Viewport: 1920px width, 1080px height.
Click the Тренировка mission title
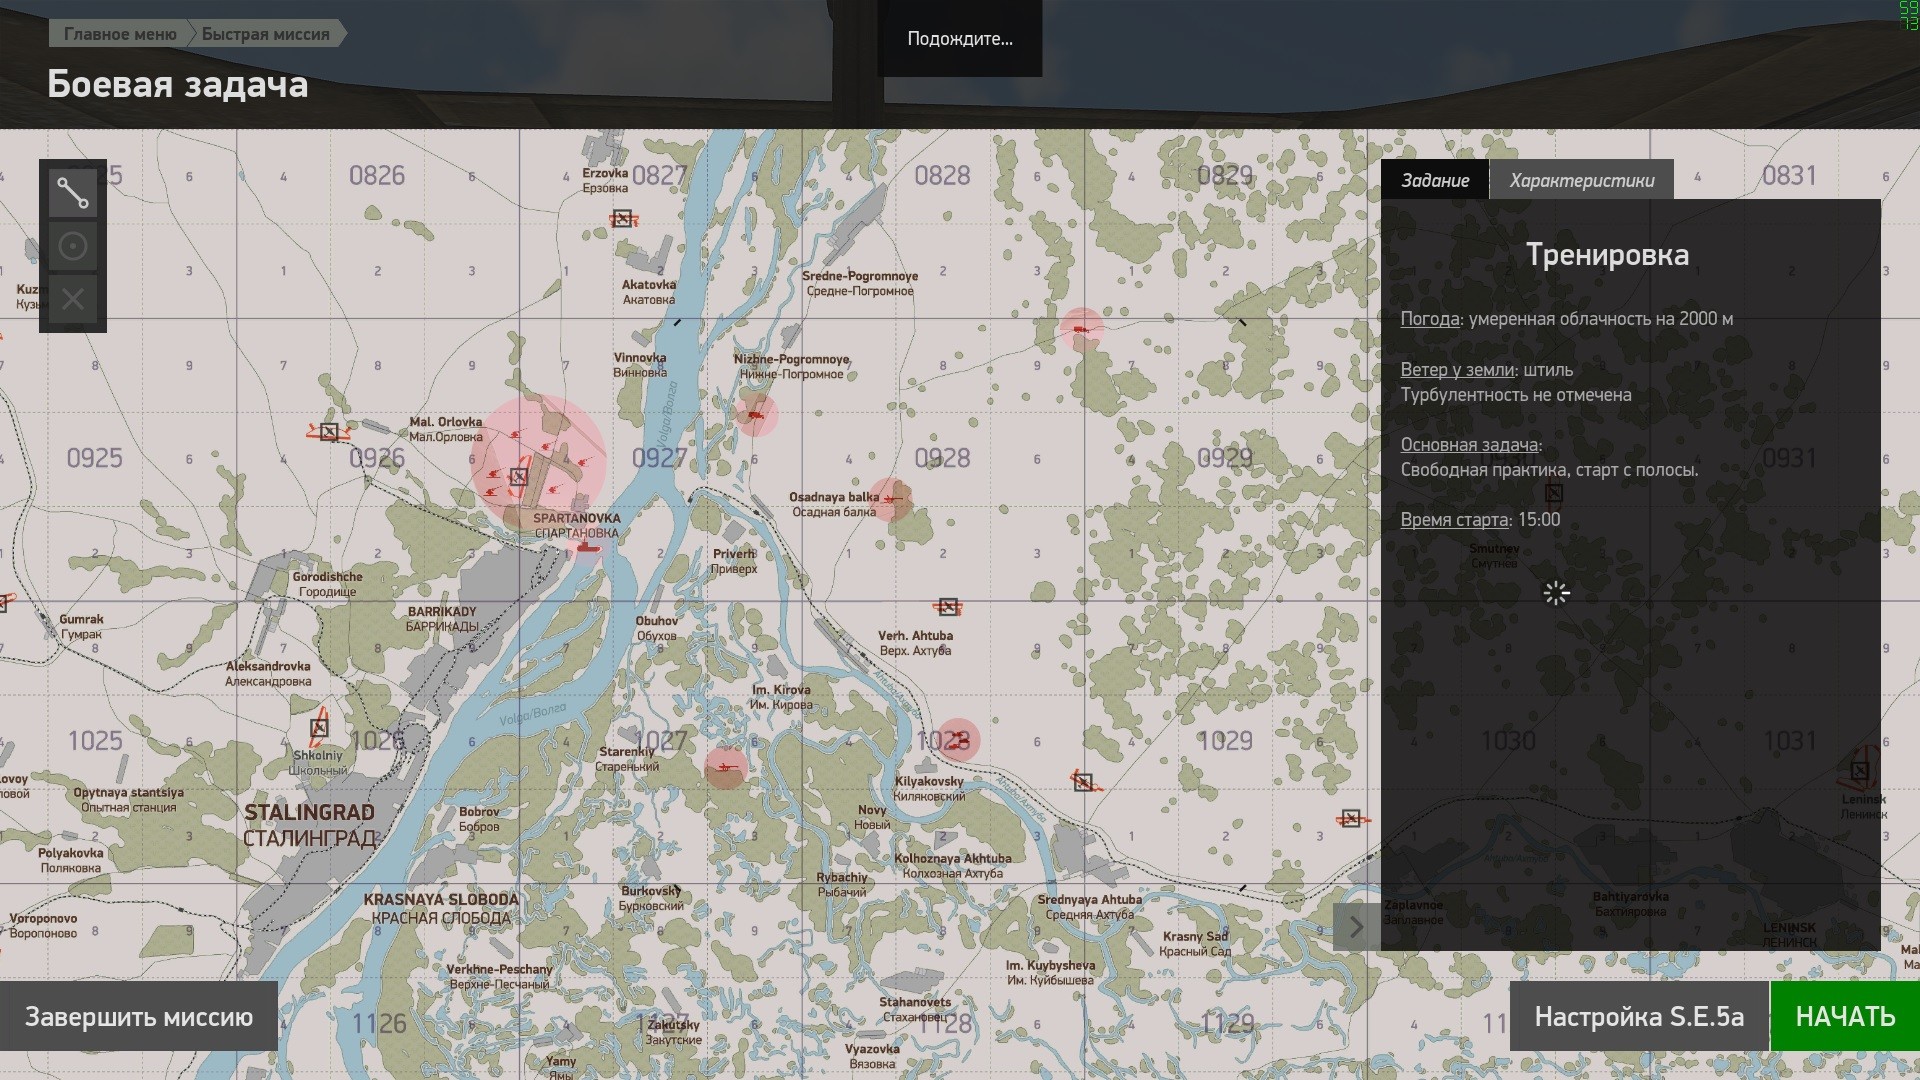pyautogui.click(x=1607, y=255)
